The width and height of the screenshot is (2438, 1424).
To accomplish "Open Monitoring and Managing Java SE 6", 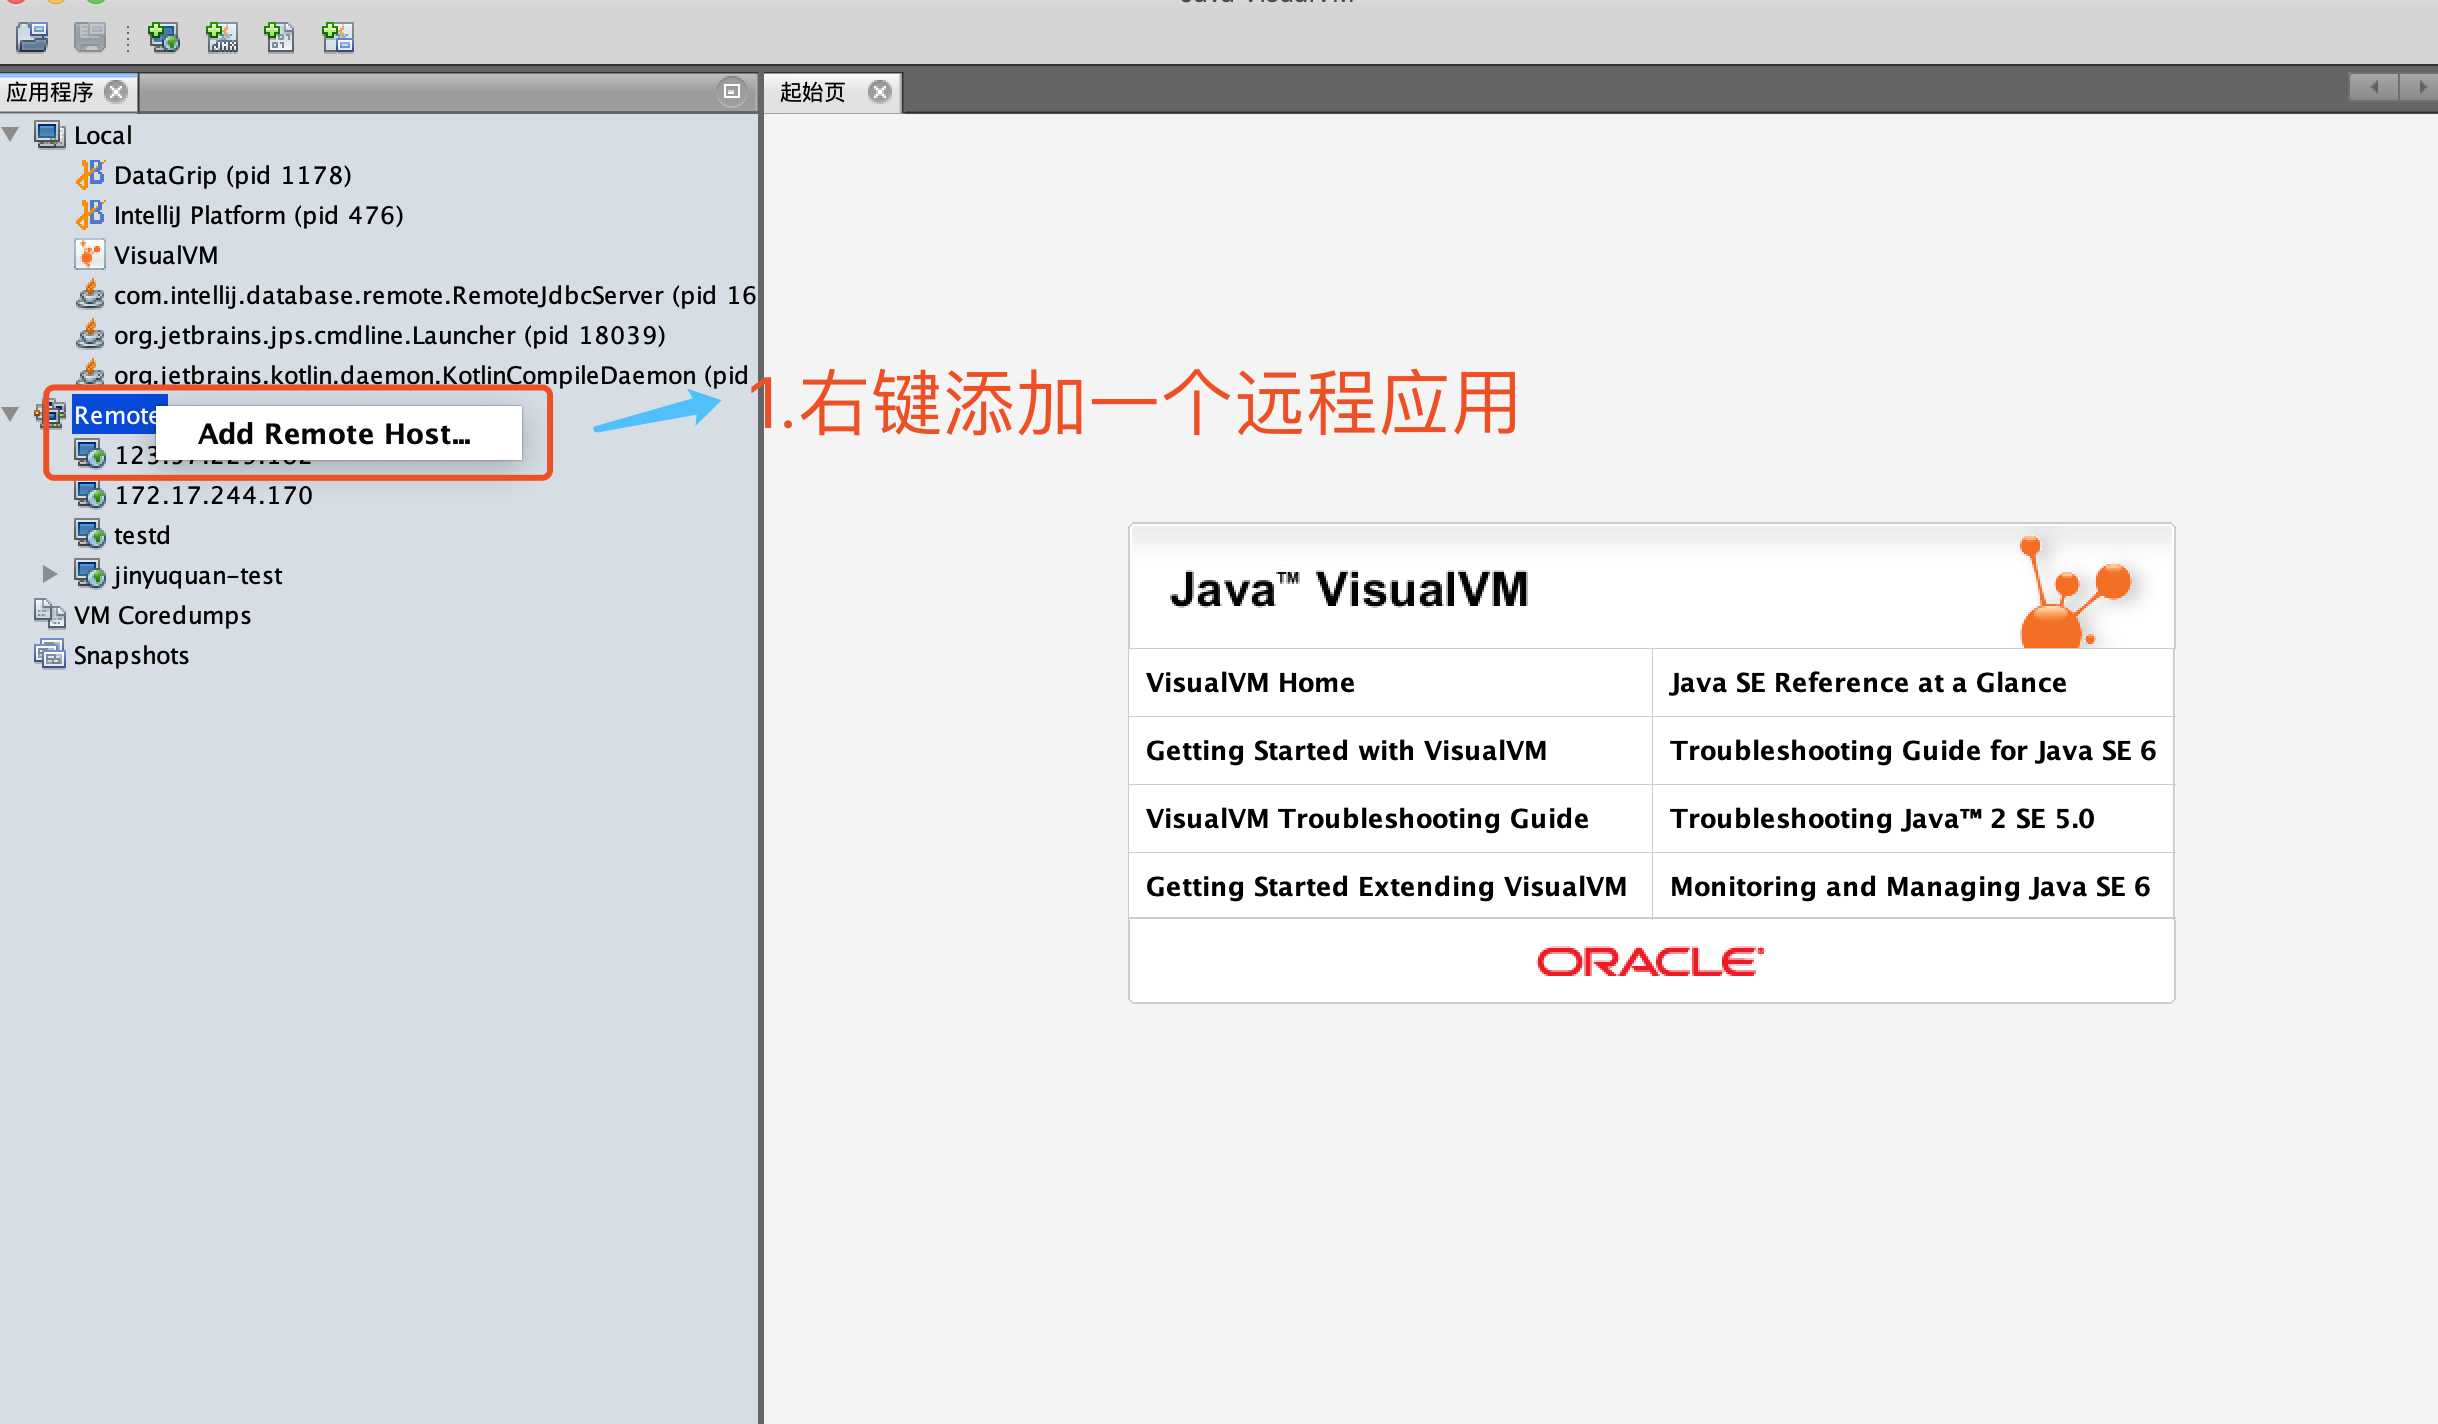I will pyautogui.click(x=1909, y=886).
